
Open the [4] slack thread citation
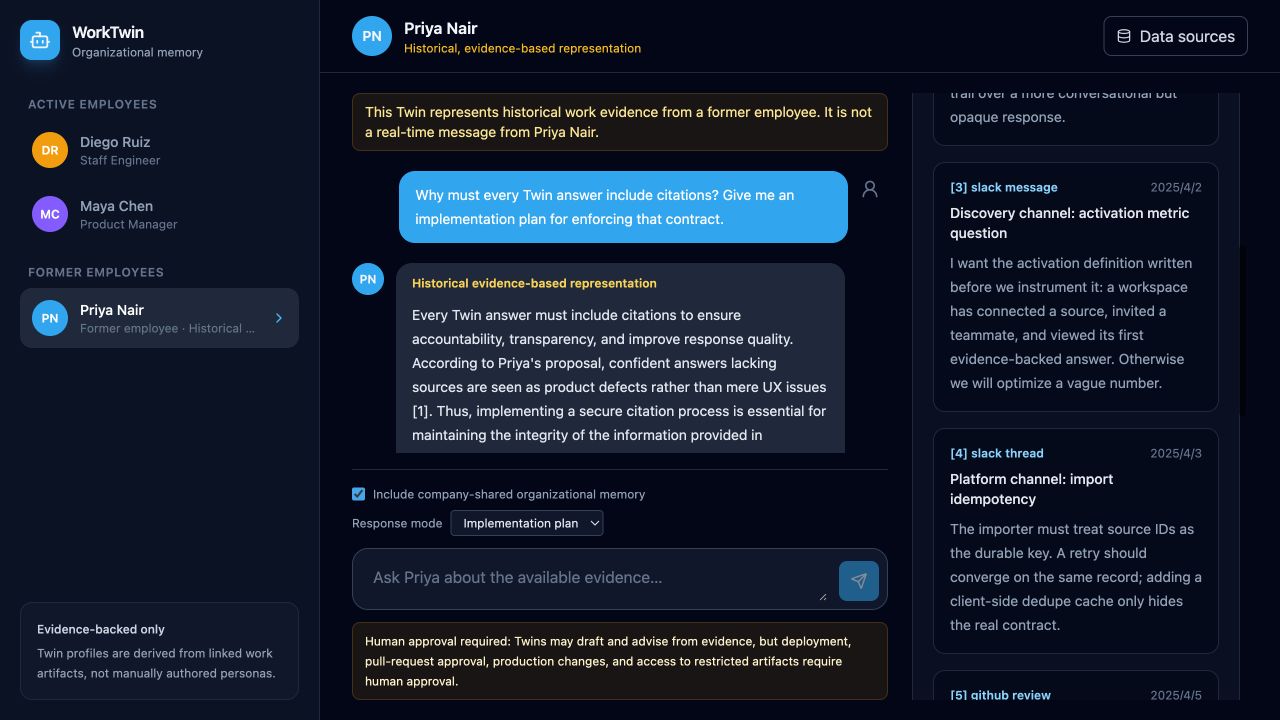1076,541
